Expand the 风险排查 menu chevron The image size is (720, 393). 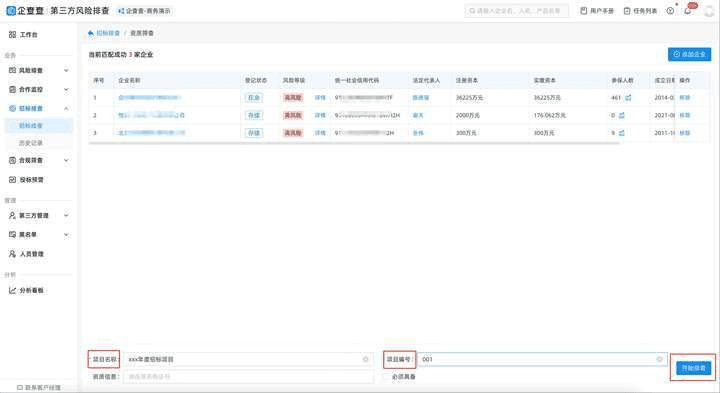pyautogui.click(x=66, y=70)
